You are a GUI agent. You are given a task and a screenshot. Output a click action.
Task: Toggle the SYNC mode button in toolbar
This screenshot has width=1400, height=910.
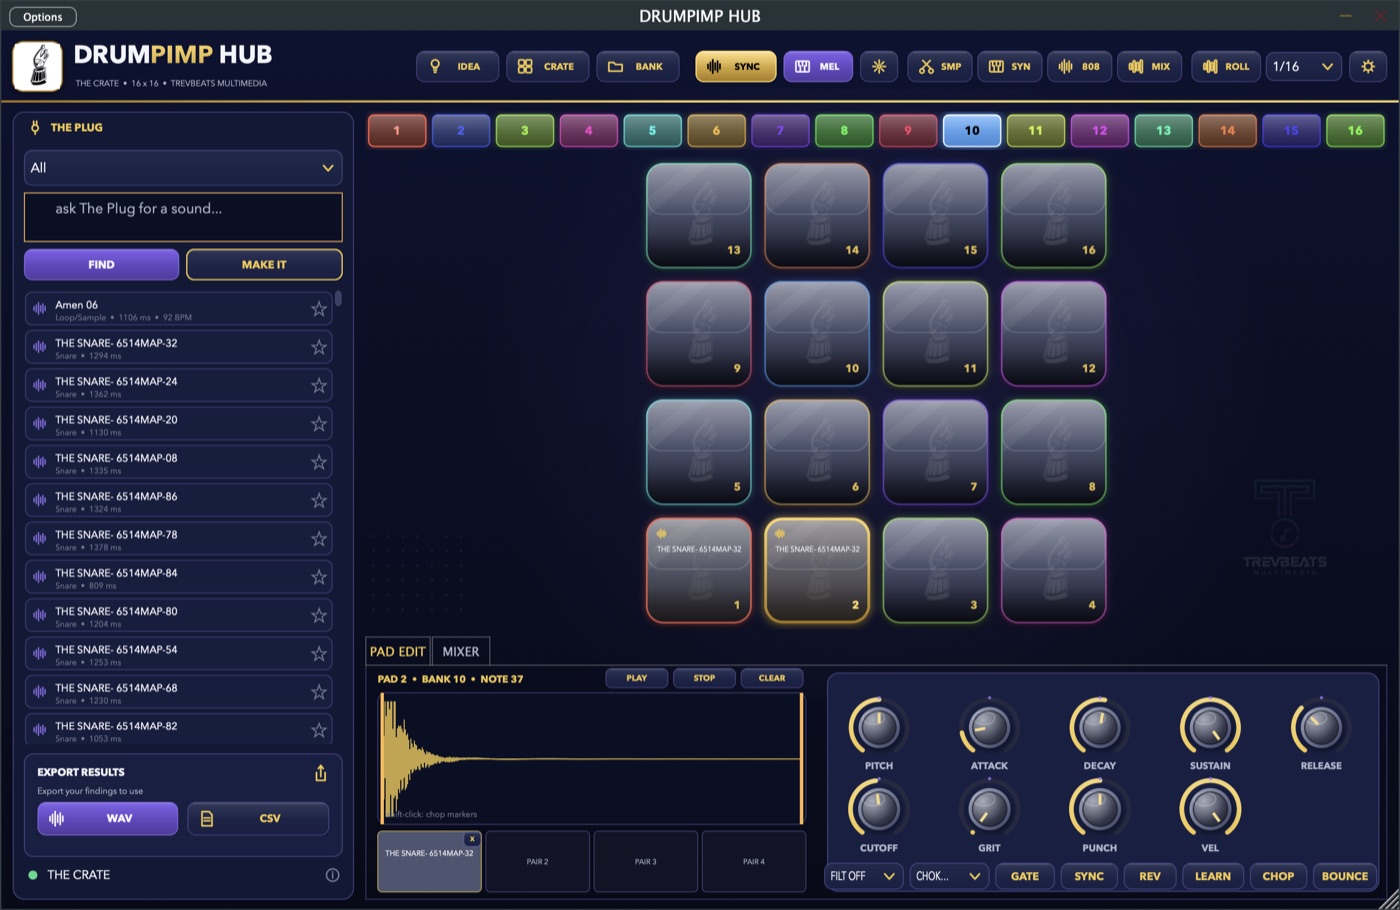coord(735,67)
